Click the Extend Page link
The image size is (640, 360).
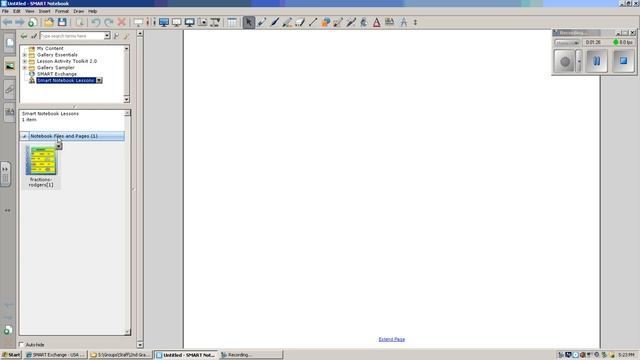click(392, 339)
